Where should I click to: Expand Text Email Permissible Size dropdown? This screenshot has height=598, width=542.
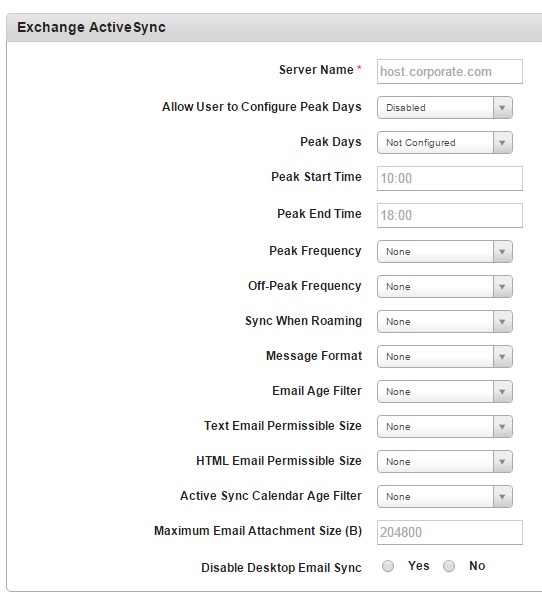[445, 426]
